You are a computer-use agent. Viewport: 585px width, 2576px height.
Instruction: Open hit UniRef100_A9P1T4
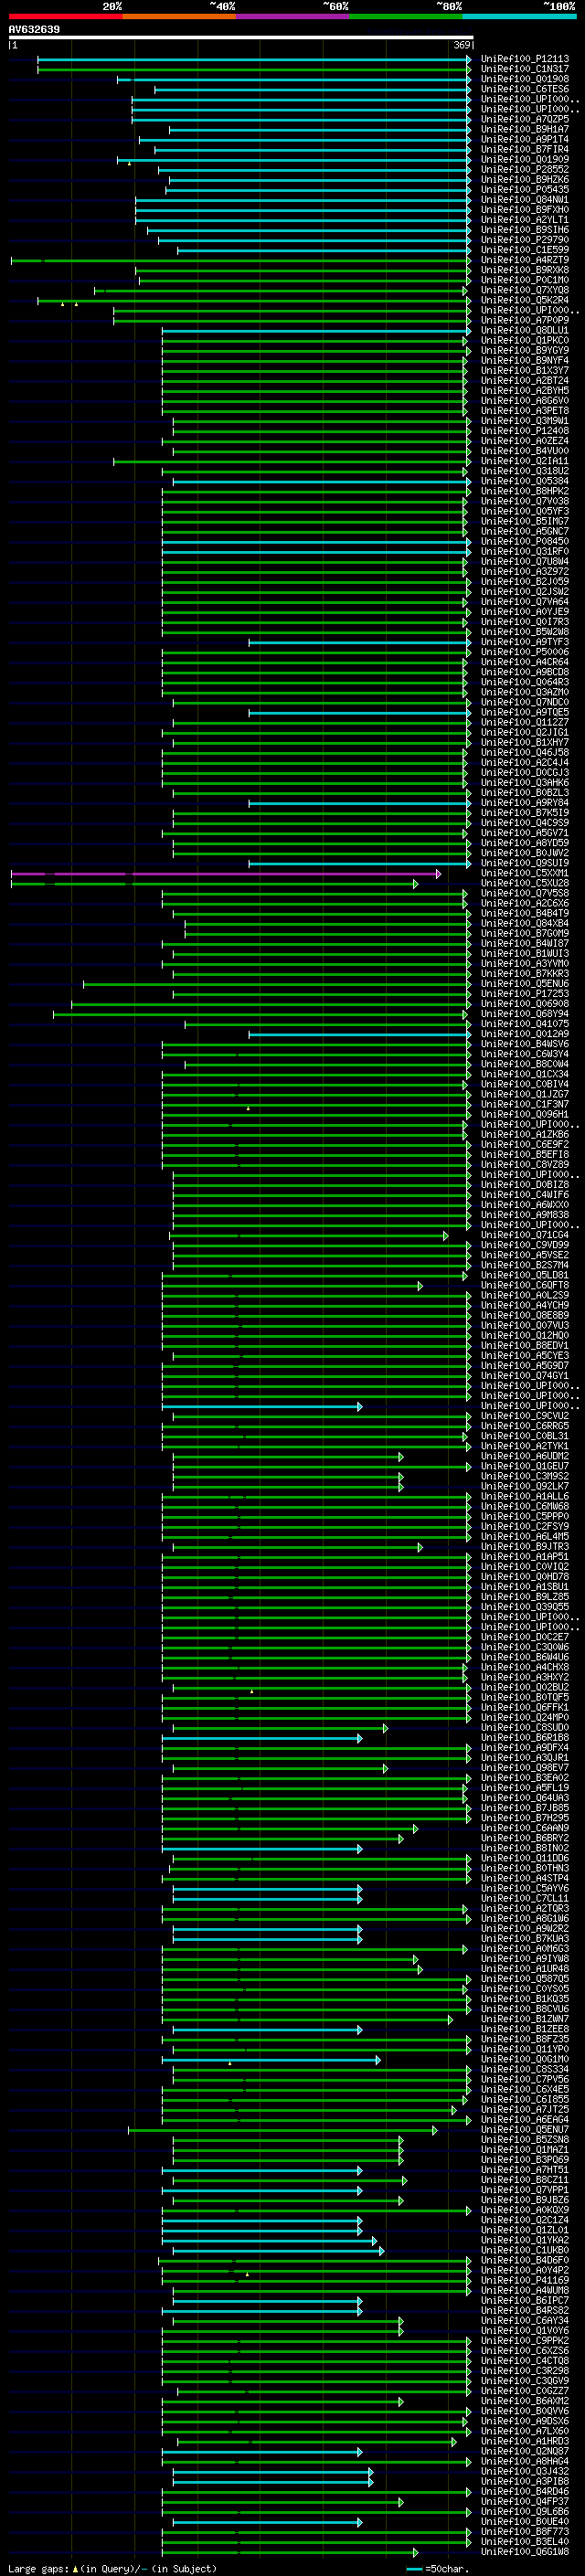pos(525,139)
